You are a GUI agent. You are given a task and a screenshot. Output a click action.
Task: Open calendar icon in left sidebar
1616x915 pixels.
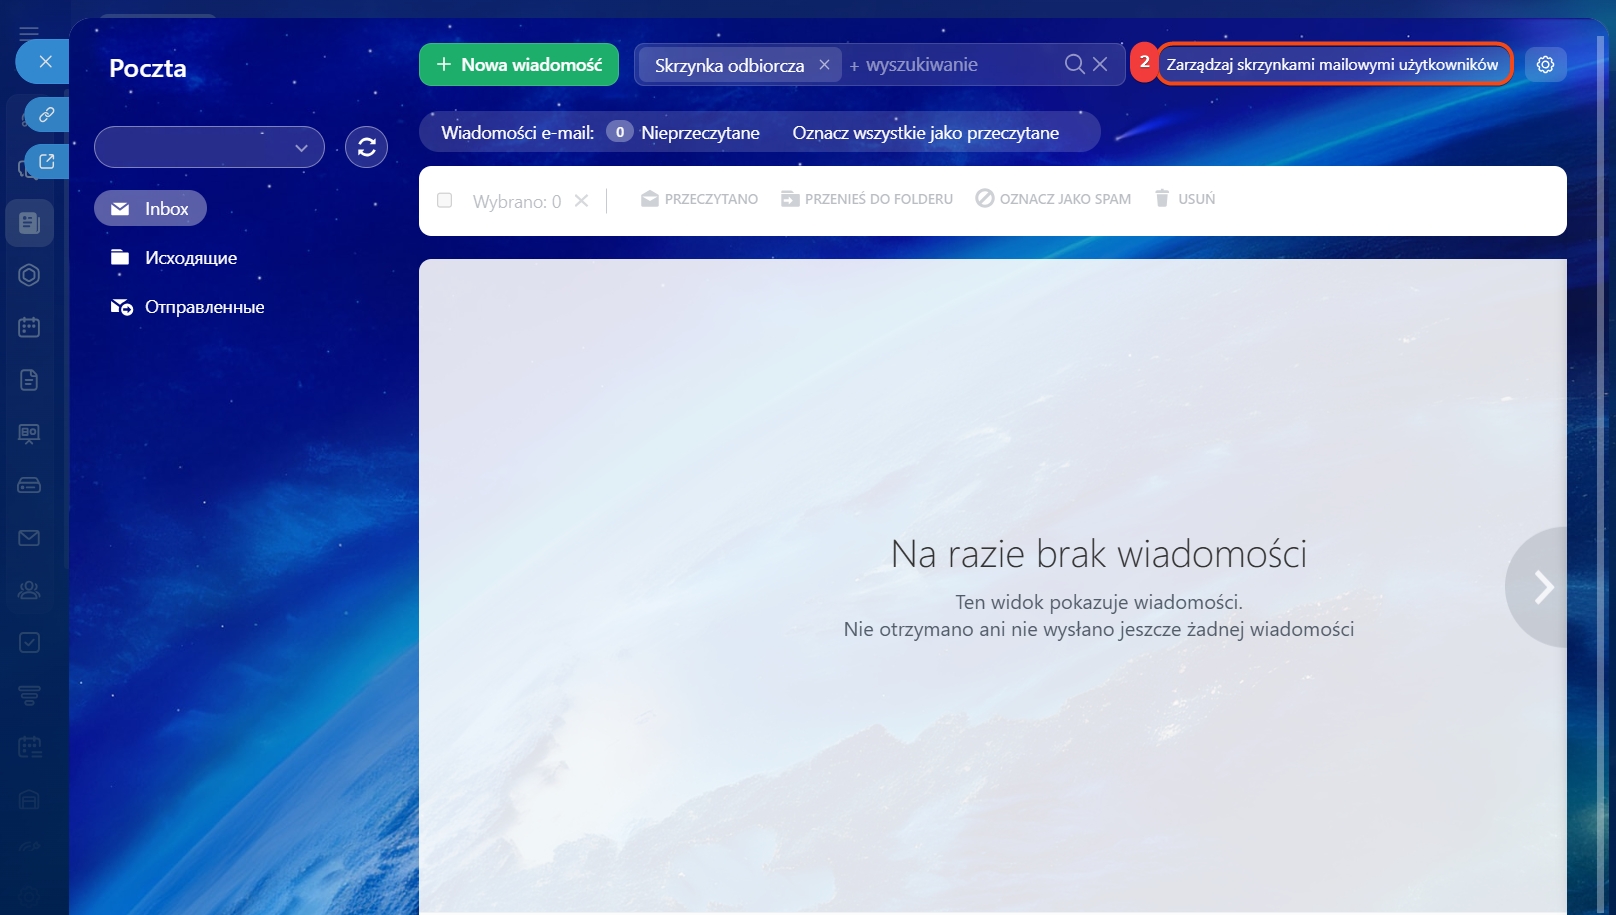(x=29, y=327)
